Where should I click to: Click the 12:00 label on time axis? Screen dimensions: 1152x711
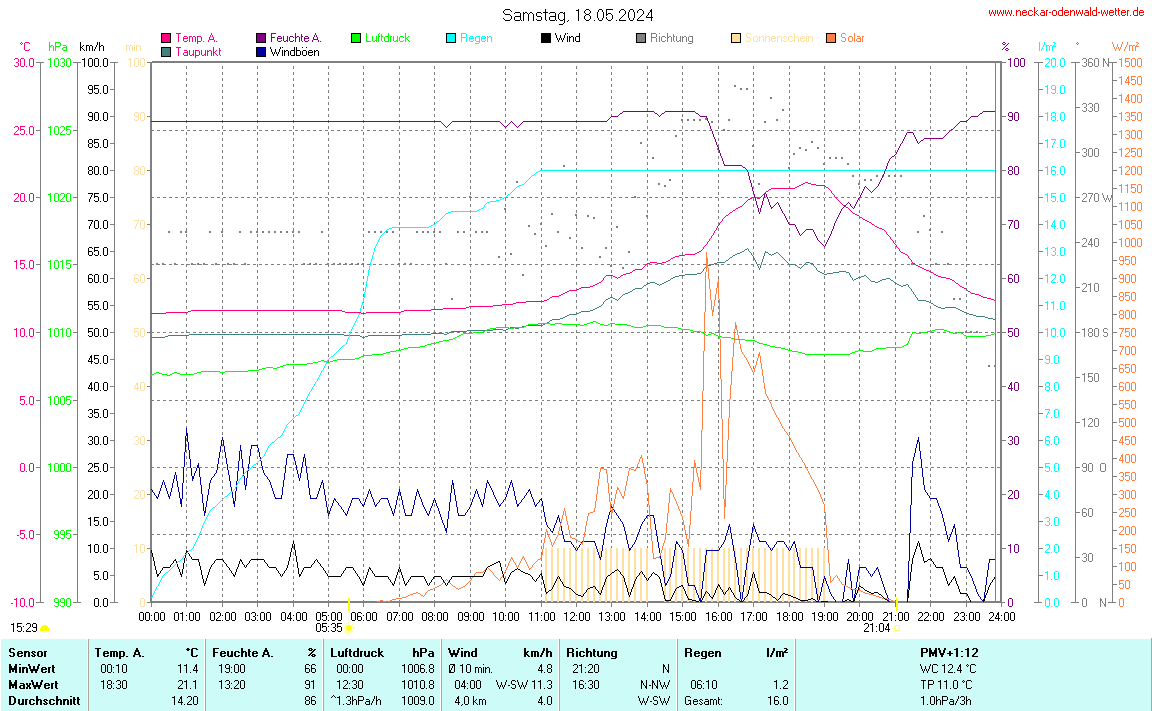pyautogui.click(x=577, y=616)
